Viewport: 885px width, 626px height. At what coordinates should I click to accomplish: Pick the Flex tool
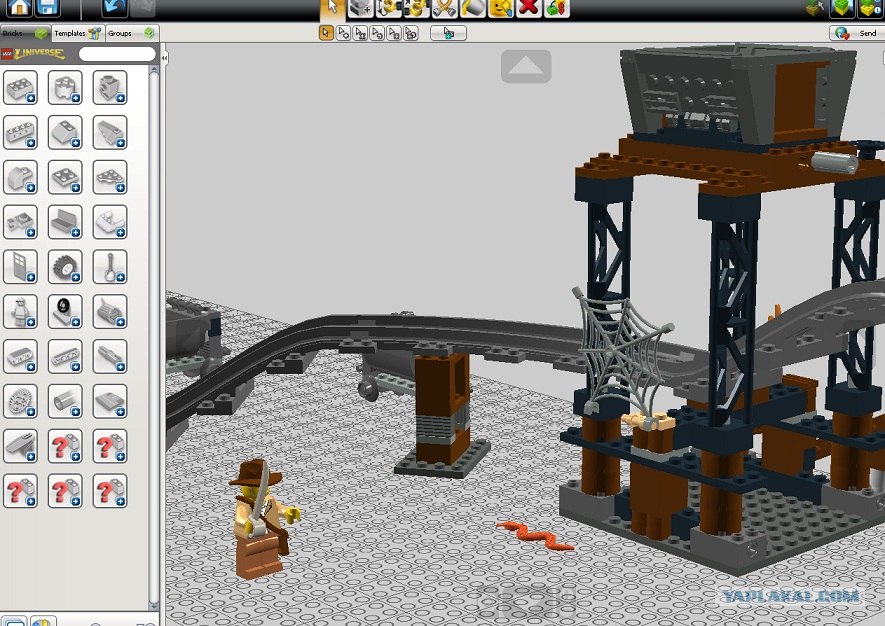coord(445,8)
